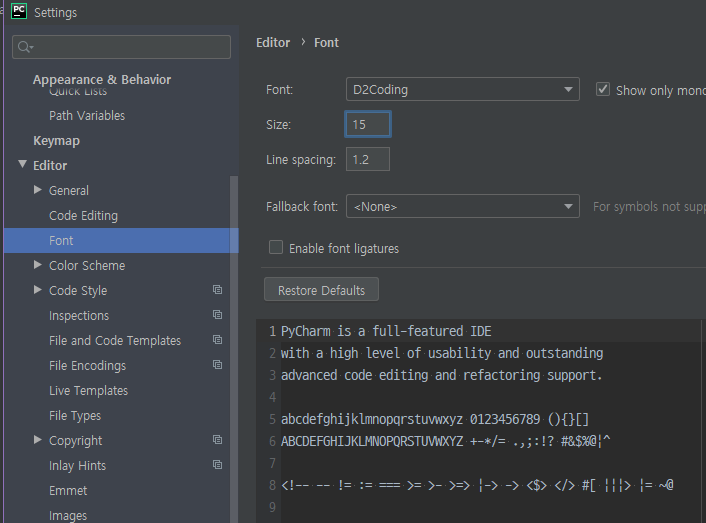Image resolution: width=706 pixels, height=523 pixels.
Task: Select the Font settings item
Action: (x=121, y=240)
